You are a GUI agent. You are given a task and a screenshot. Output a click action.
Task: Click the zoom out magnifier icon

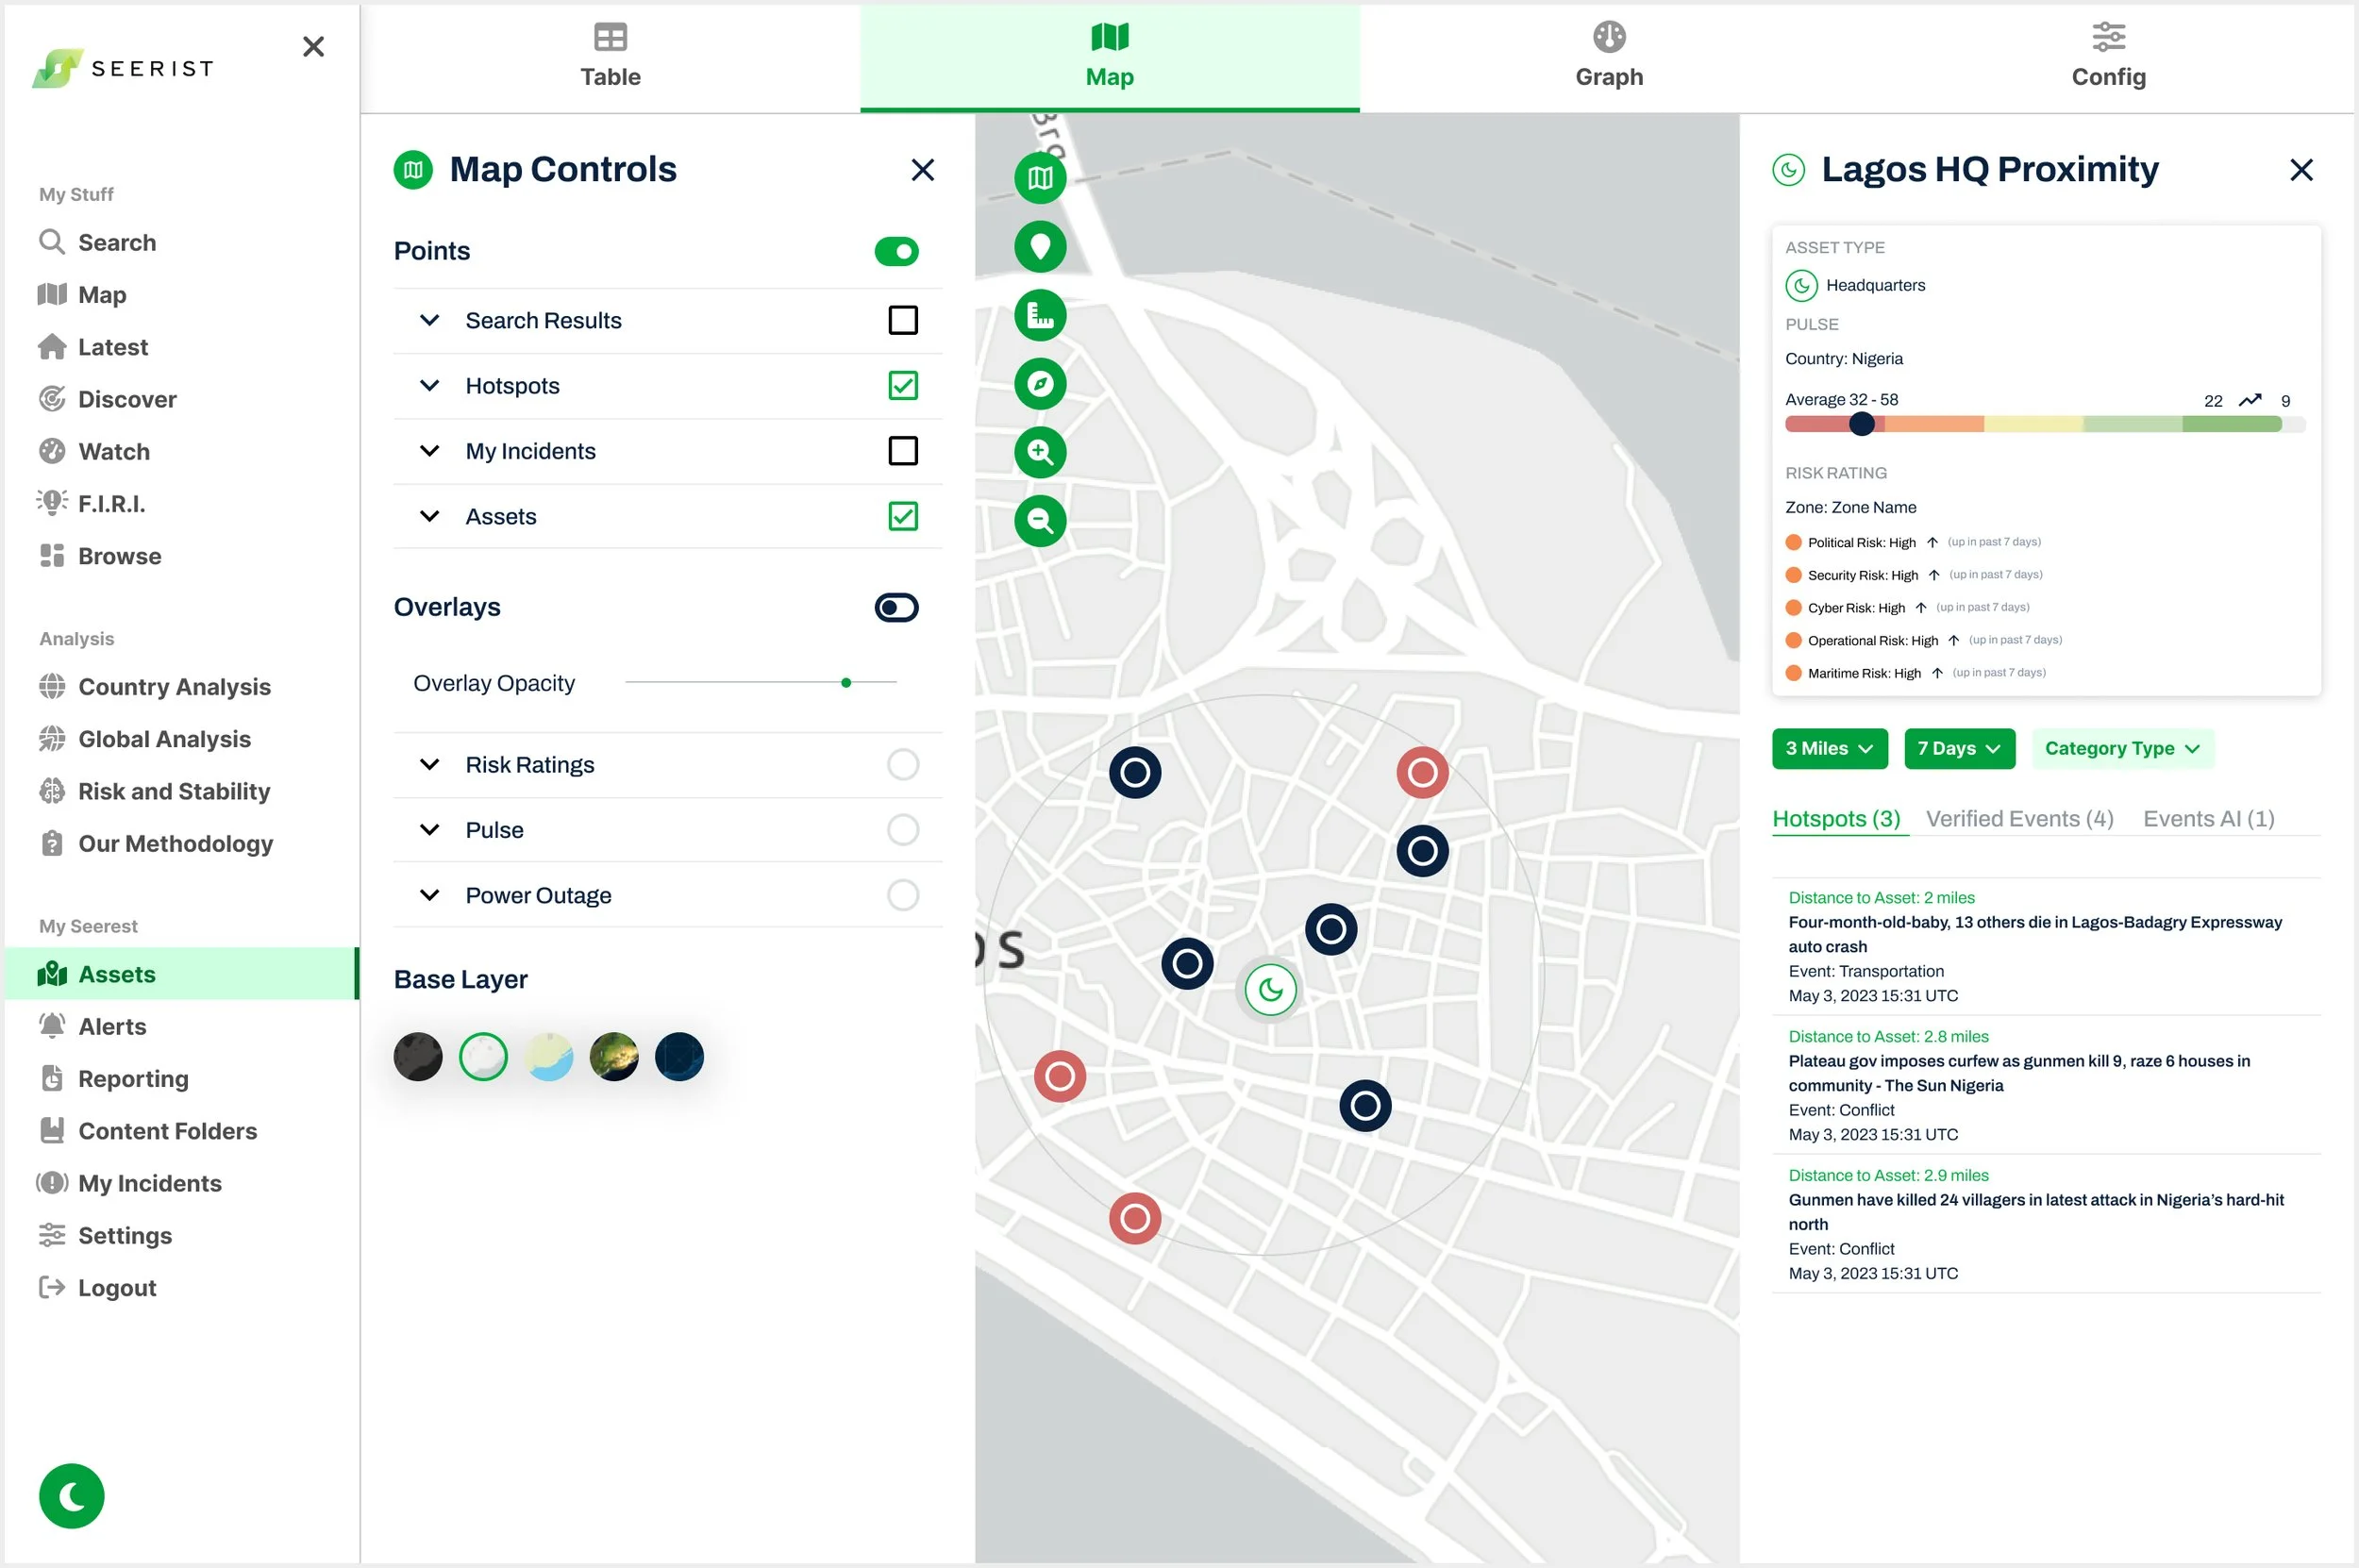click(1040, 520)
